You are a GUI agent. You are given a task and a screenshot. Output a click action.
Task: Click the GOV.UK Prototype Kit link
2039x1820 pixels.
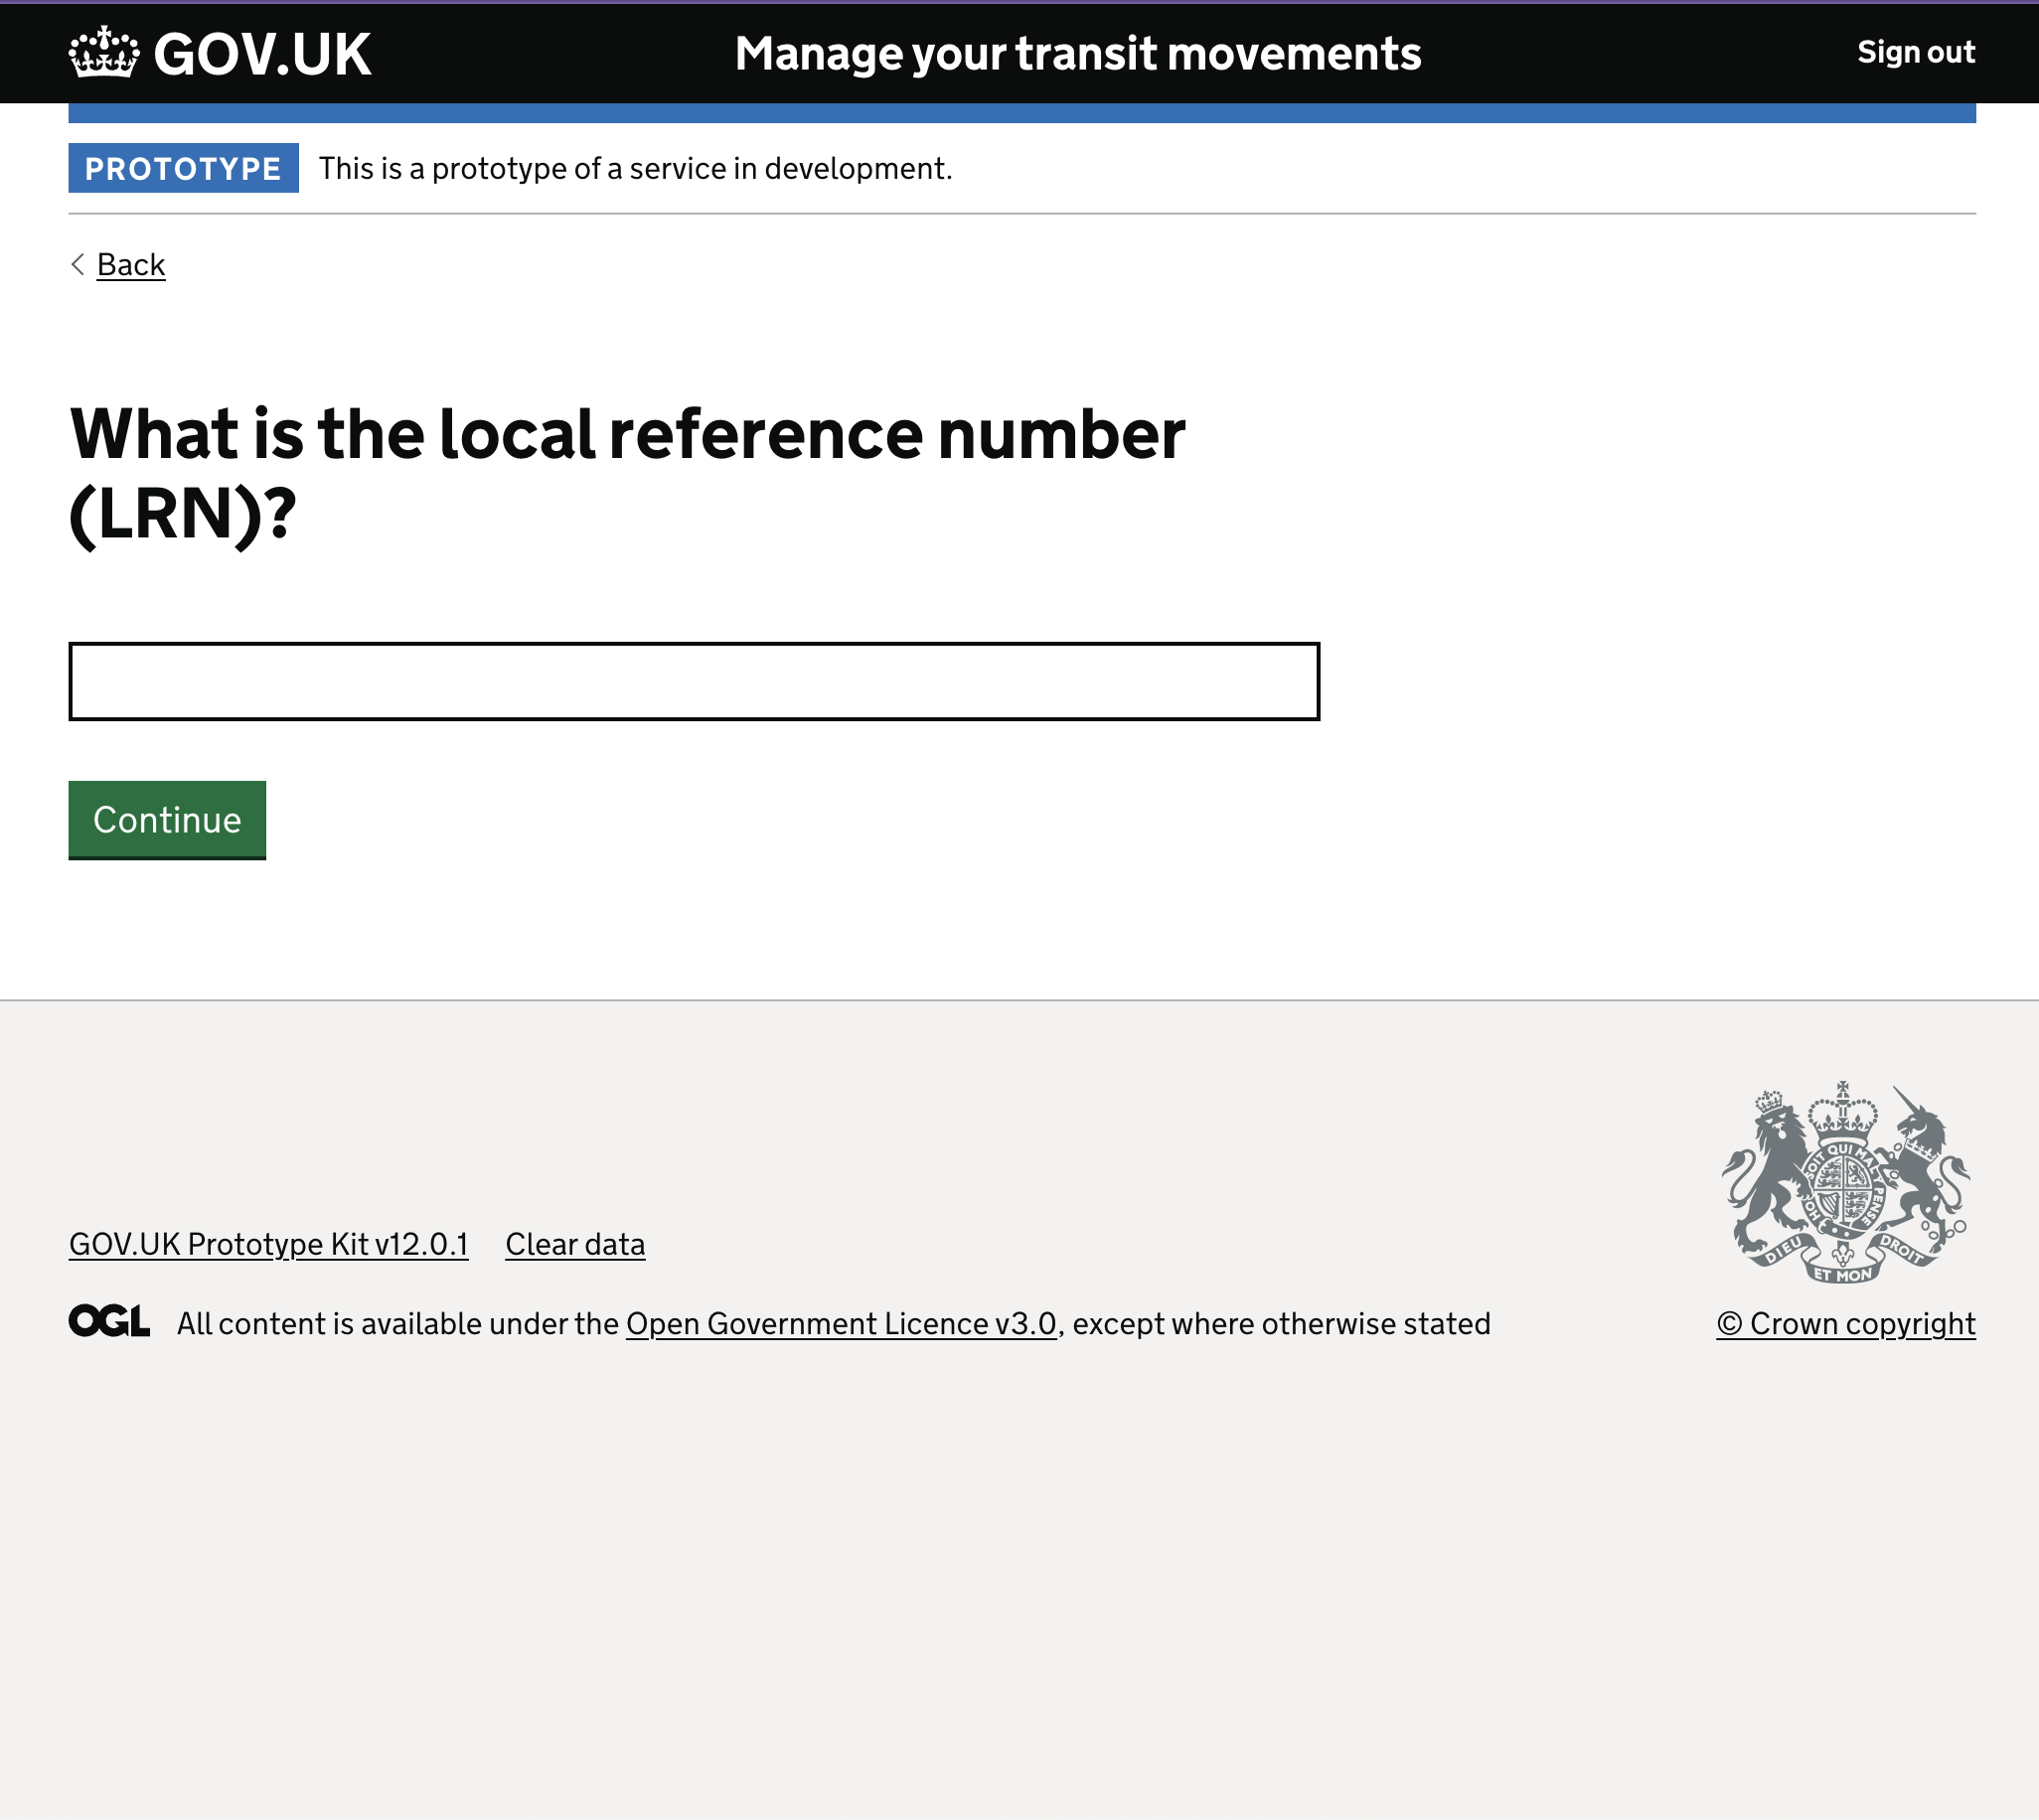[x=267, y=1244]
